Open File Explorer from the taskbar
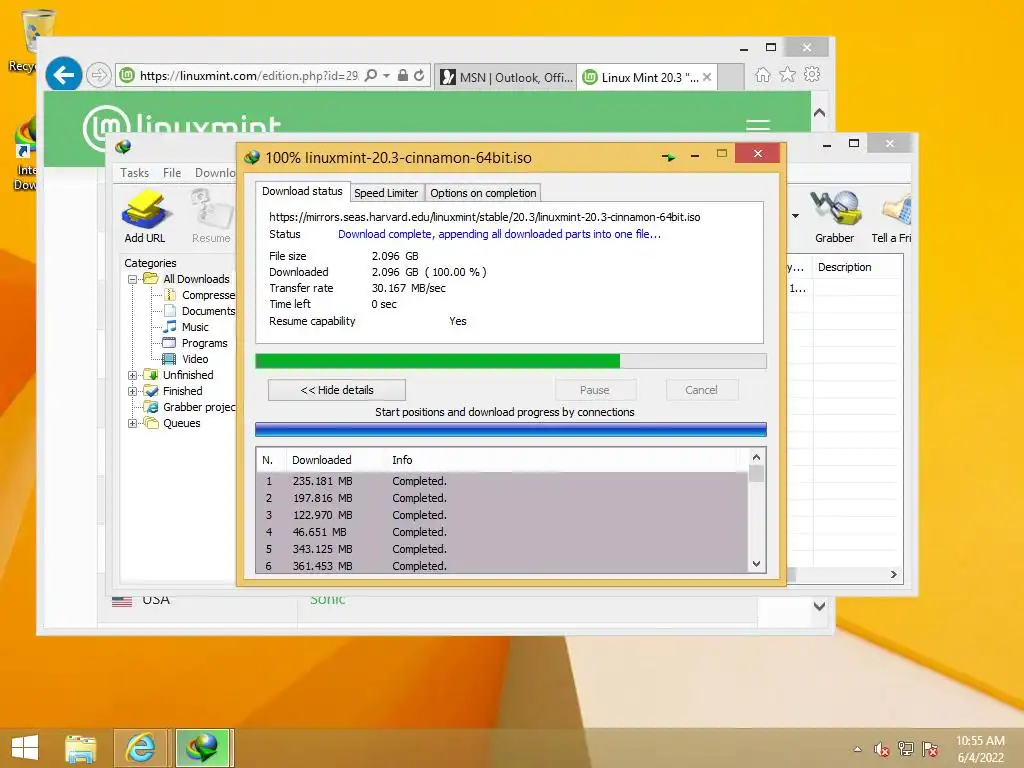1024x768 pixels. [80, 748]
